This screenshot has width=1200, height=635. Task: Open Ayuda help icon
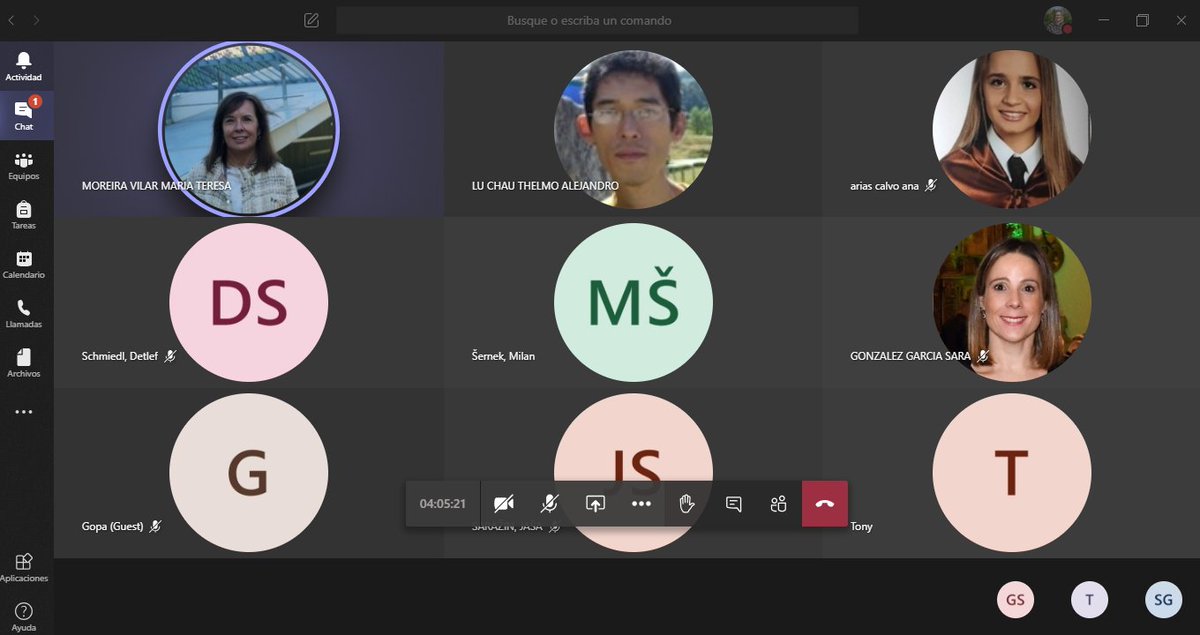click(24, 616)
